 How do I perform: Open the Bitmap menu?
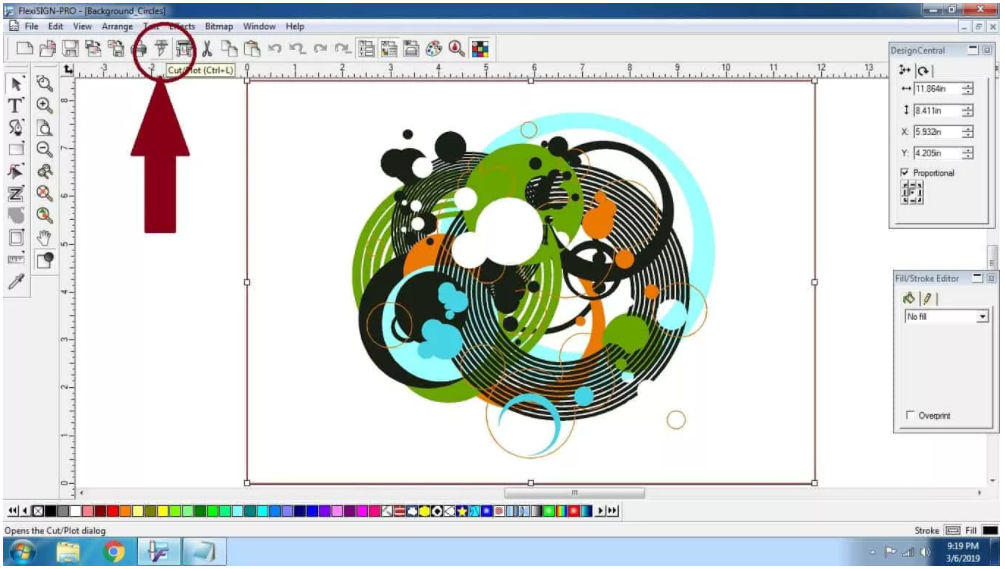(x=219, y=26)
